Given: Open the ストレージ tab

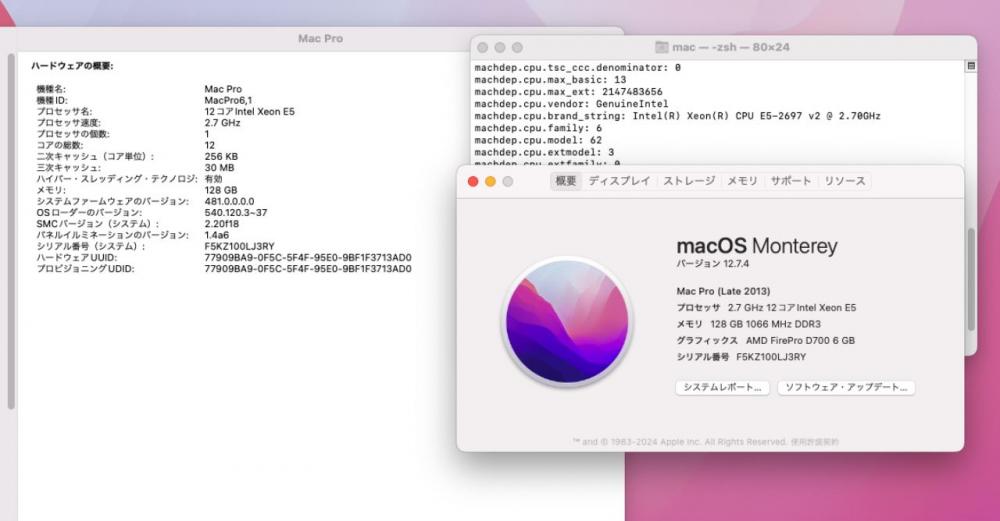Looking at the screenshot, I should point(689,181).
